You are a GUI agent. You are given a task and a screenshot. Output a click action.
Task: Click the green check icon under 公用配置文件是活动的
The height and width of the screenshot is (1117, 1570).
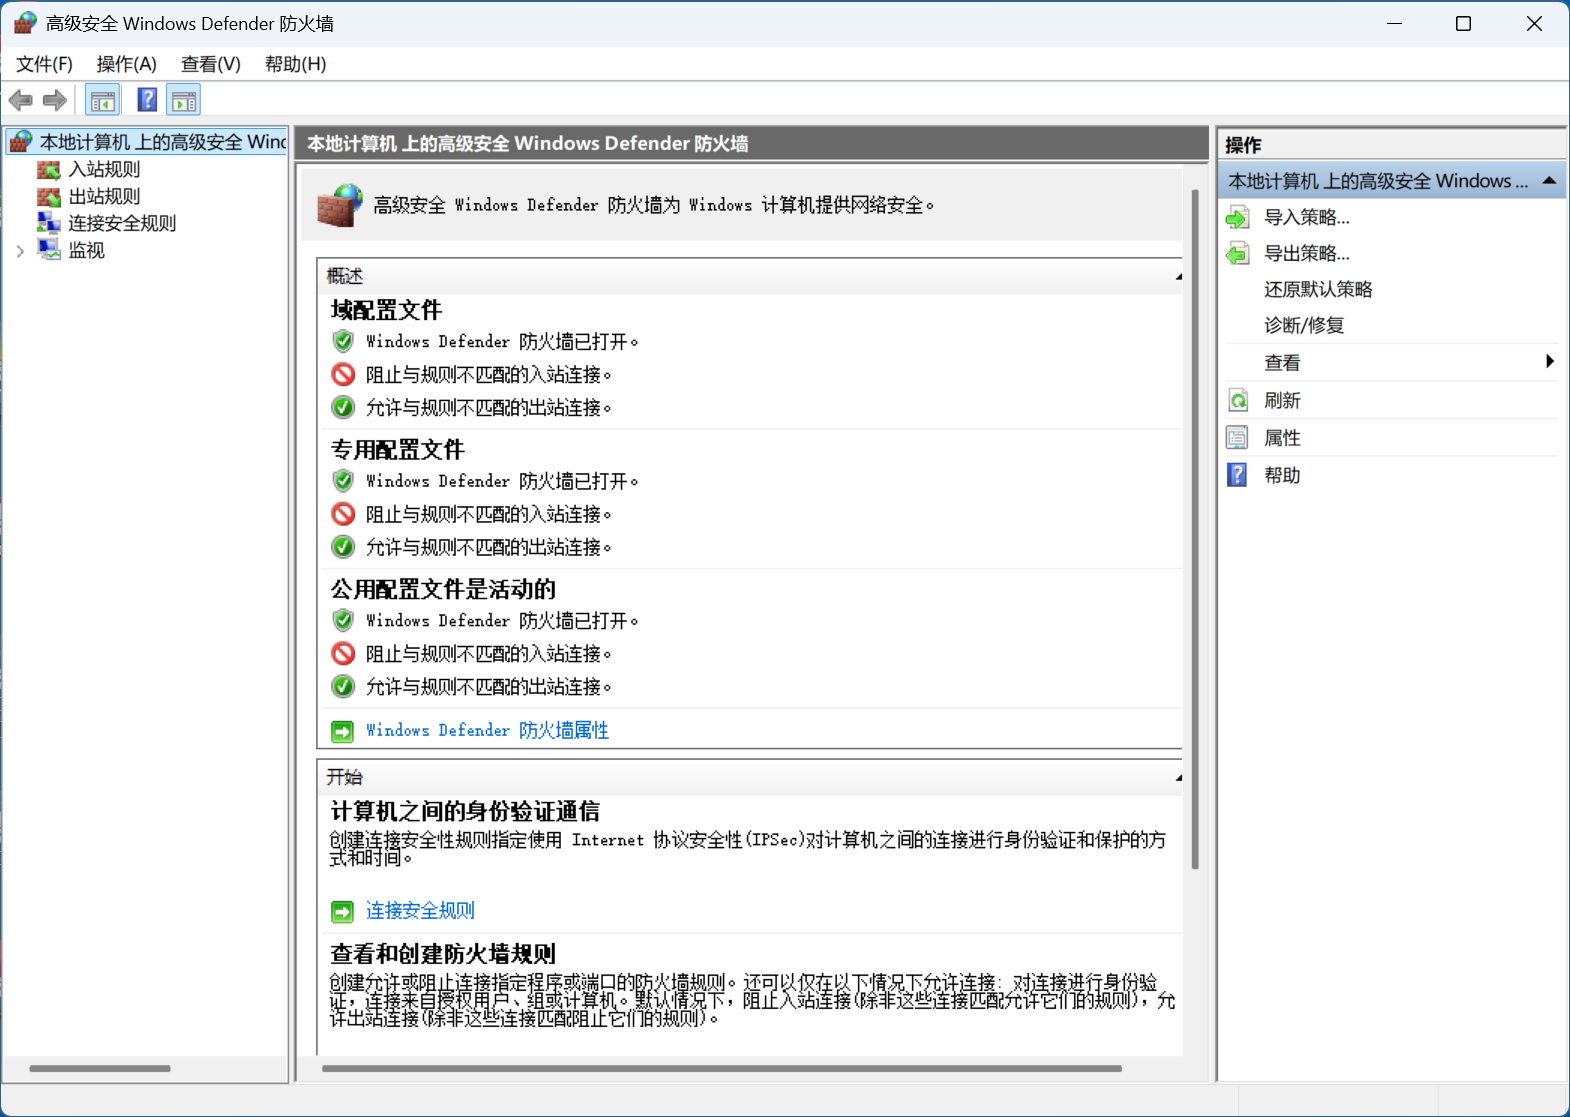pyautogui.click(x=343, y=687)
